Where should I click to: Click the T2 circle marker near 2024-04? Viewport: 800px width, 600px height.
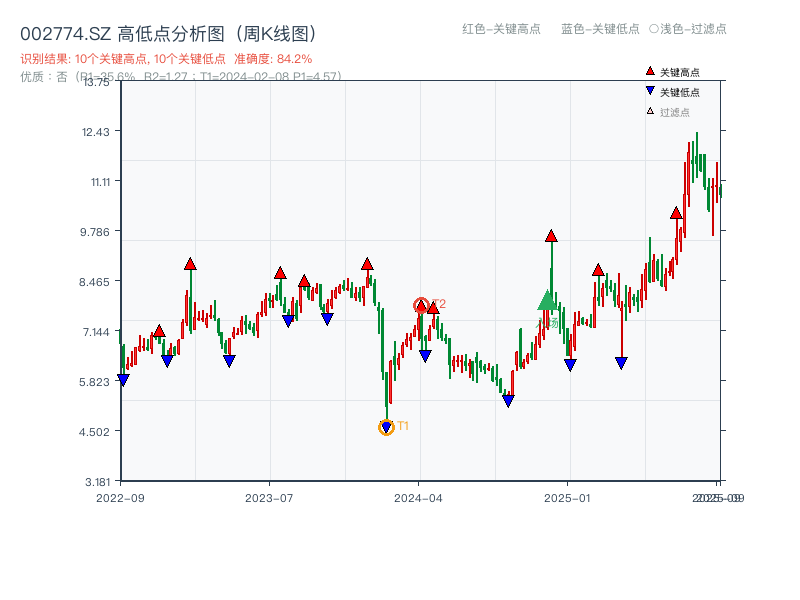(421, 303)
